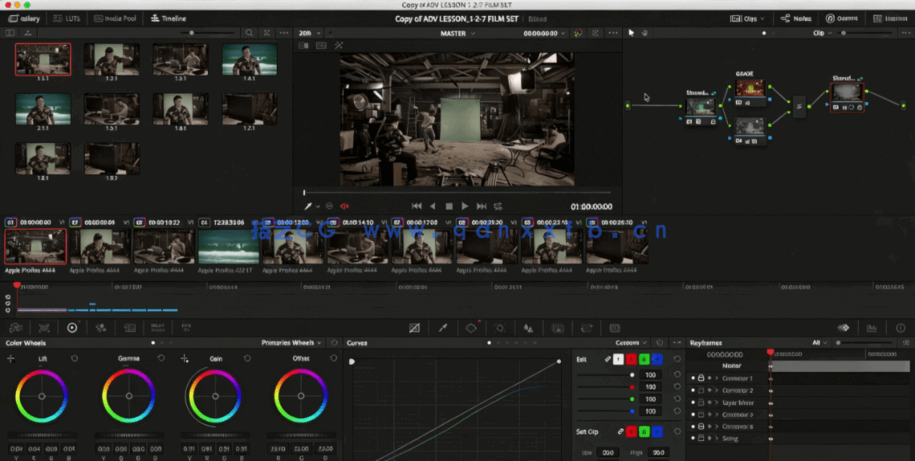Jump to last frame transport button
Viewport: 915px width, 461px height.
(481, 206)
